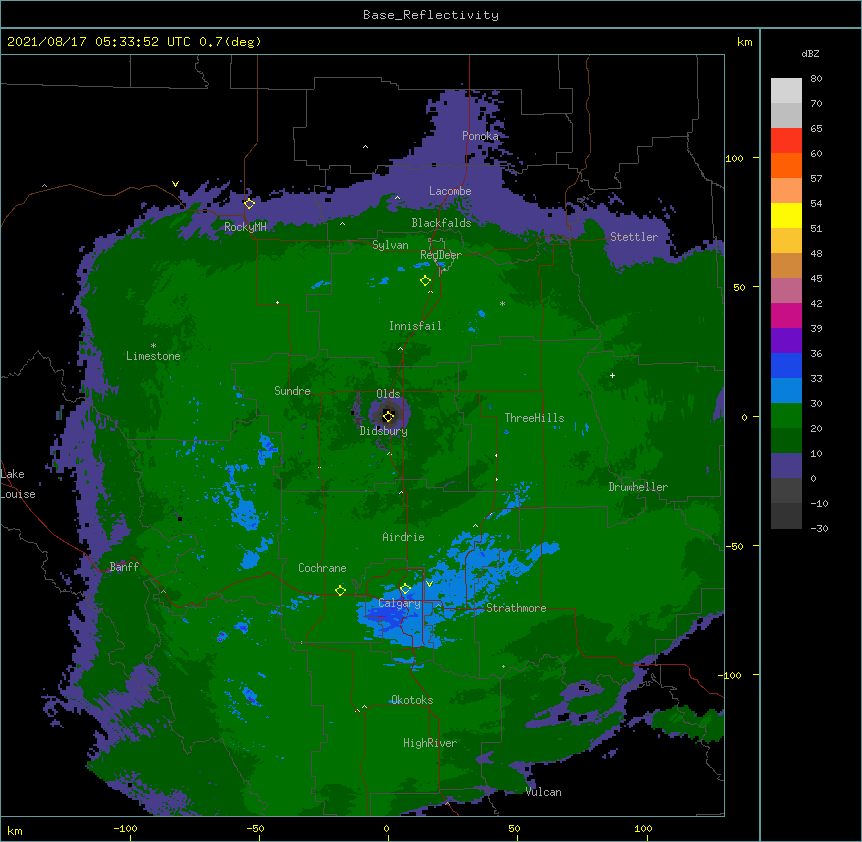Click the -50 km tick on horizontal axis
Viewport: 862px width, 842px height.
255,828
